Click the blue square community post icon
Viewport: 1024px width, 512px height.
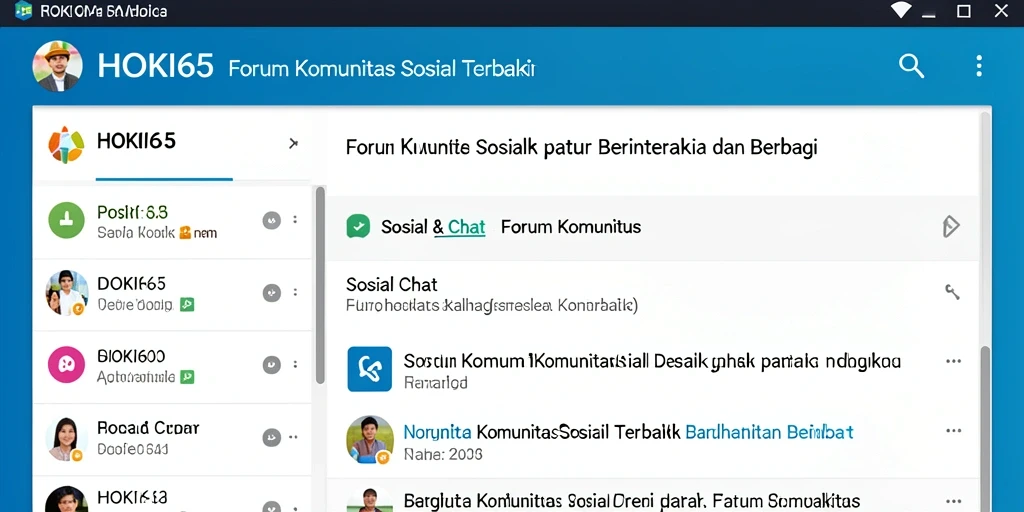pyautogui.click(x=370, y=369)
